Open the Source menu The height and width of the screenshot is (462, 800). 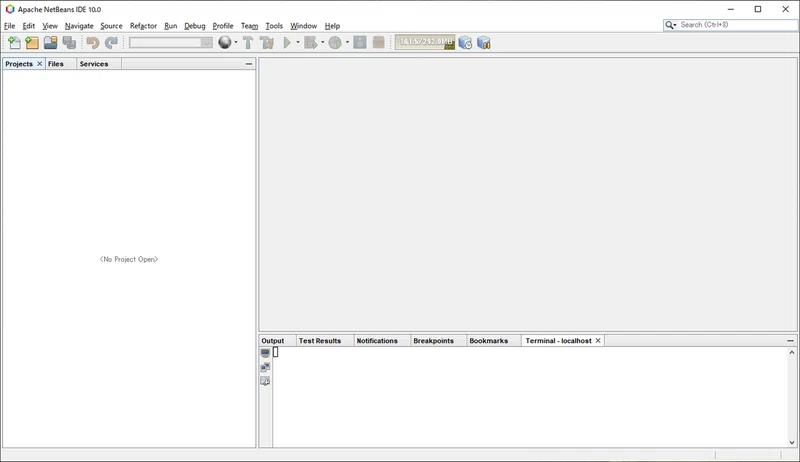111,26
